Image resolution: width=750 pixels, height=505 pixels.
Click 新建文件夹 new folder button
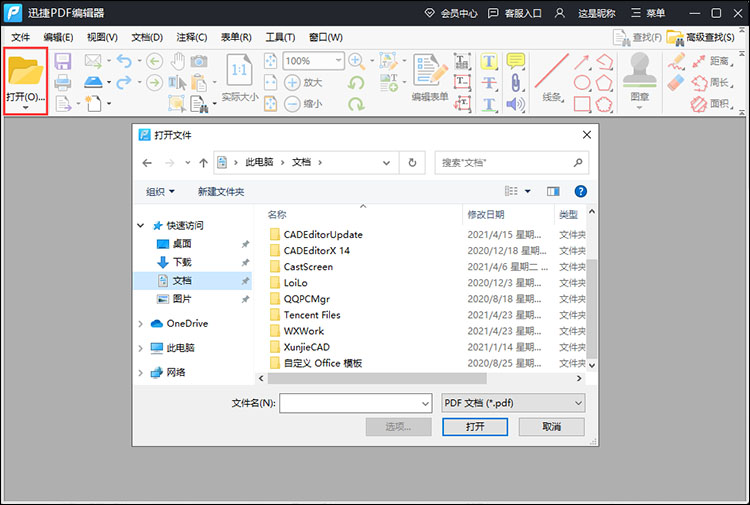221,192
